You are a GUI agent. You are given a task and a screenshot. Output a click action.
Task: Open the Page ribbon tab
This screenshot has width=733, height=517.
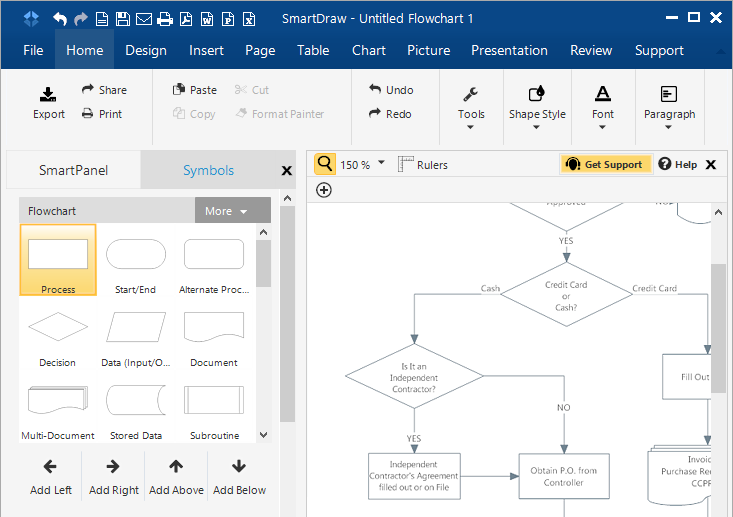(260, 50)
